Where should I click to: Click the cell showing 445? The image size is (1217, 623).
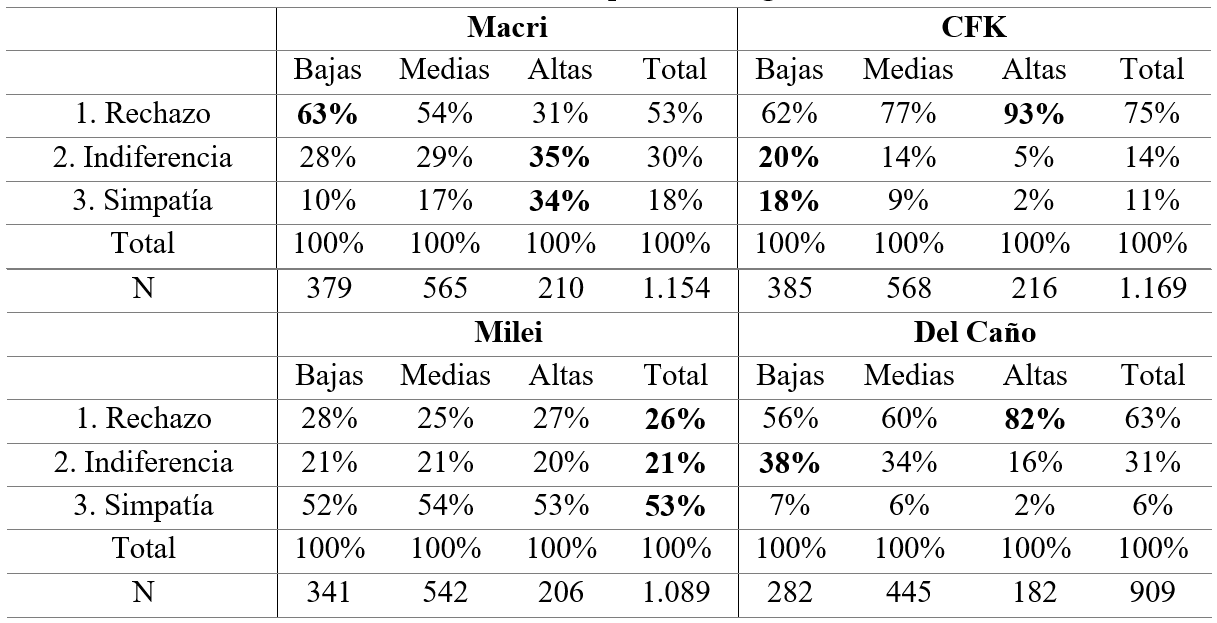(x=908, y=593)
